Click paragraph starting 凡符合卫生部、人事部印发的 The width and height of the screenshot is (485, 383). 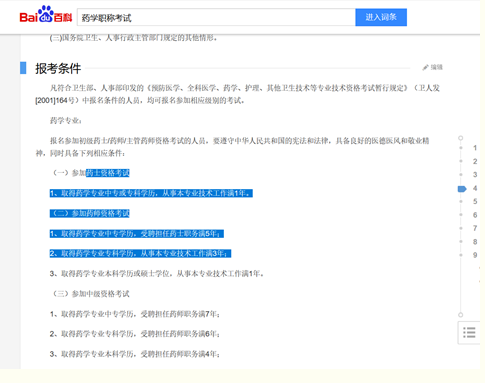[x=237, y=94]
